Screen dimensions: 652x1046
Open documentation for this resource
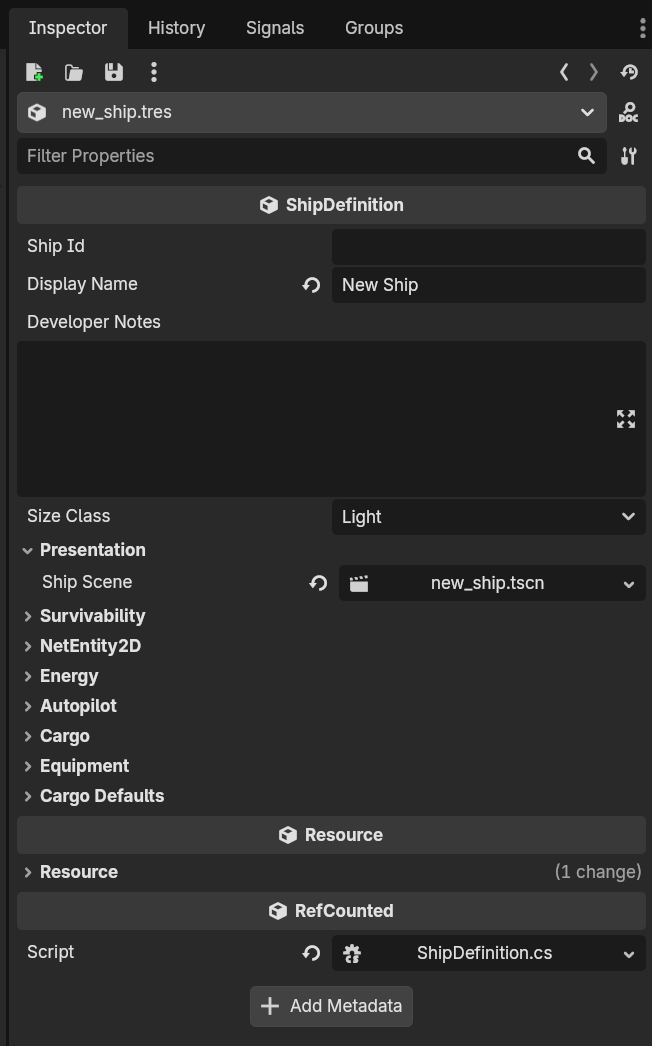click(x=628, y=113)
